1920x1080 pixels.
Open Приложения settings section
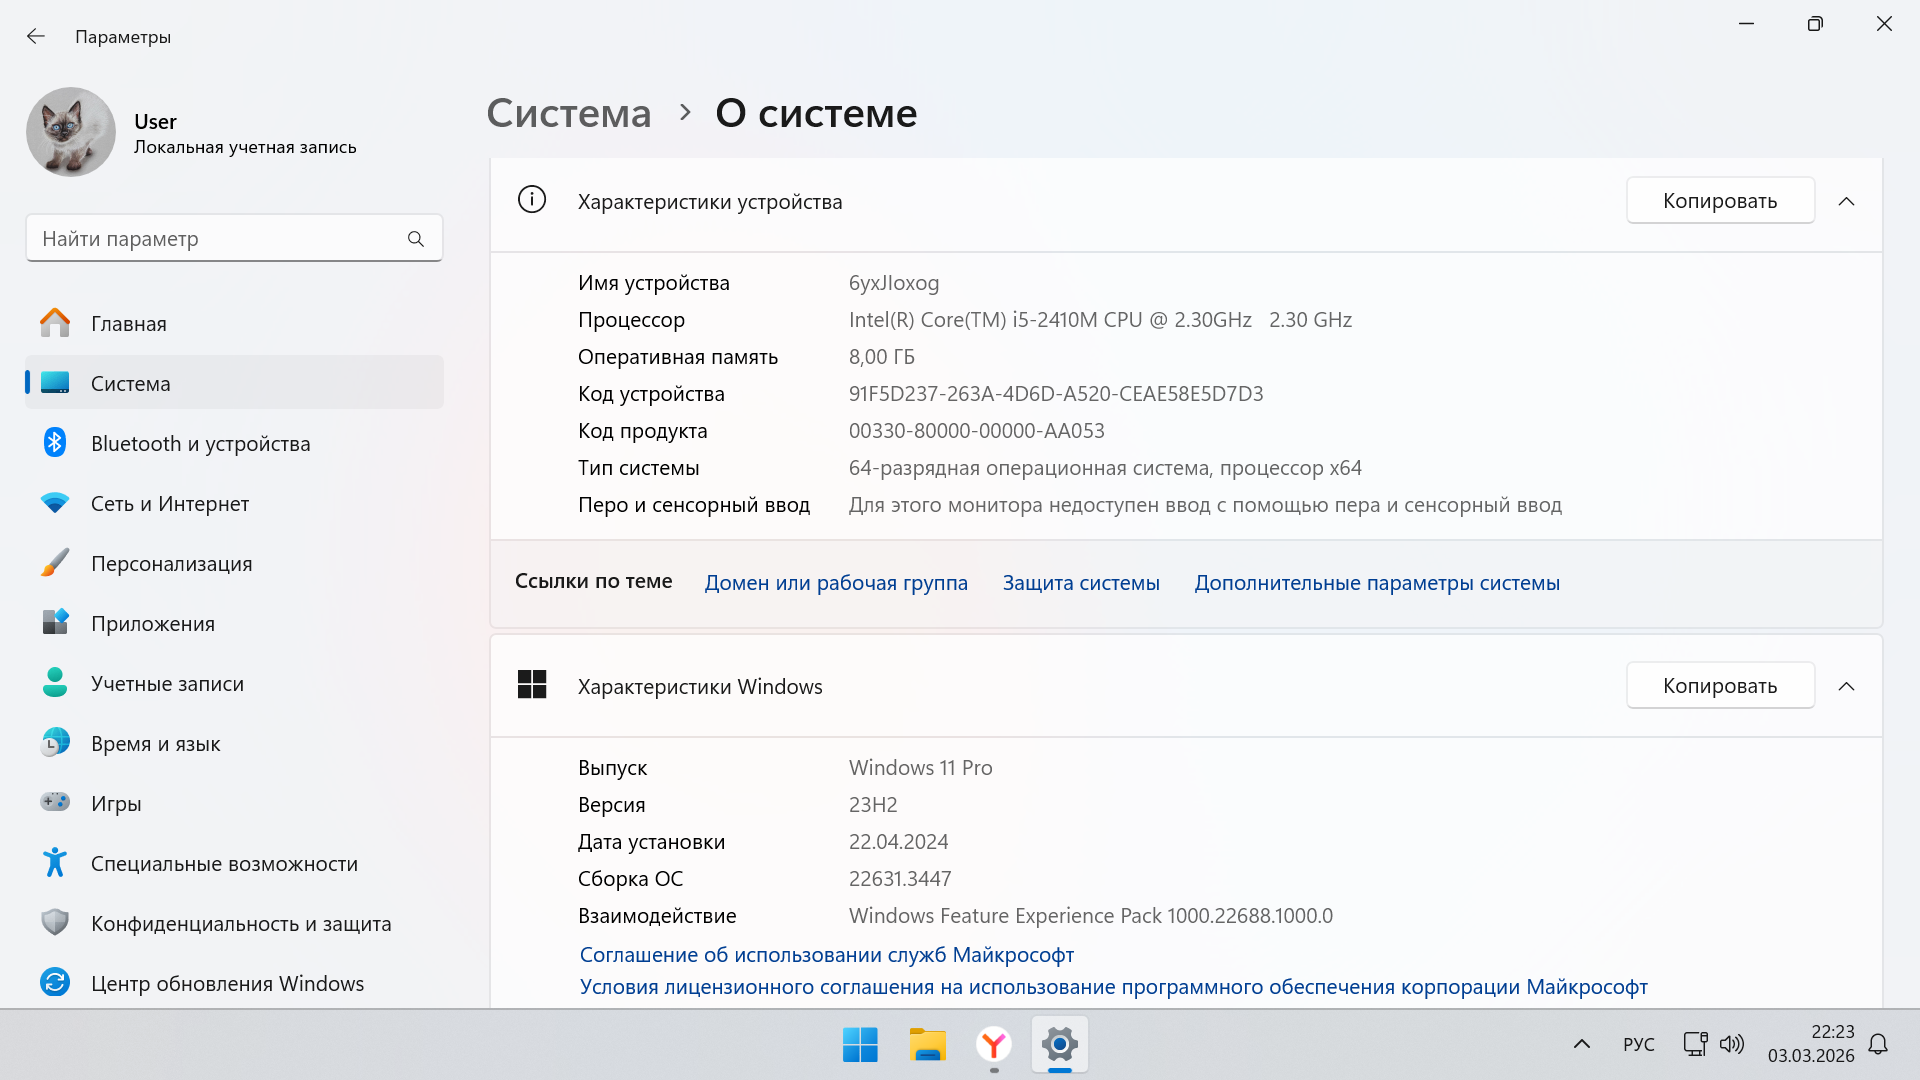pos(234,623)
